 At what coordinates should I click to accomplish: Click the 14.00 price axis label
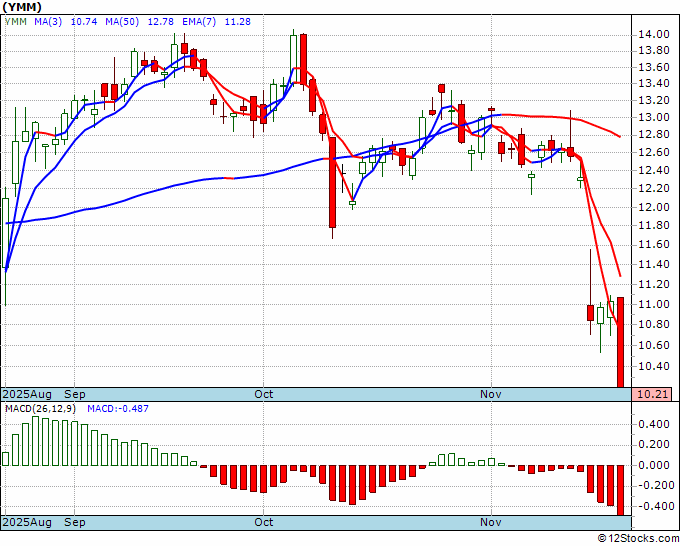click(654, 34)
